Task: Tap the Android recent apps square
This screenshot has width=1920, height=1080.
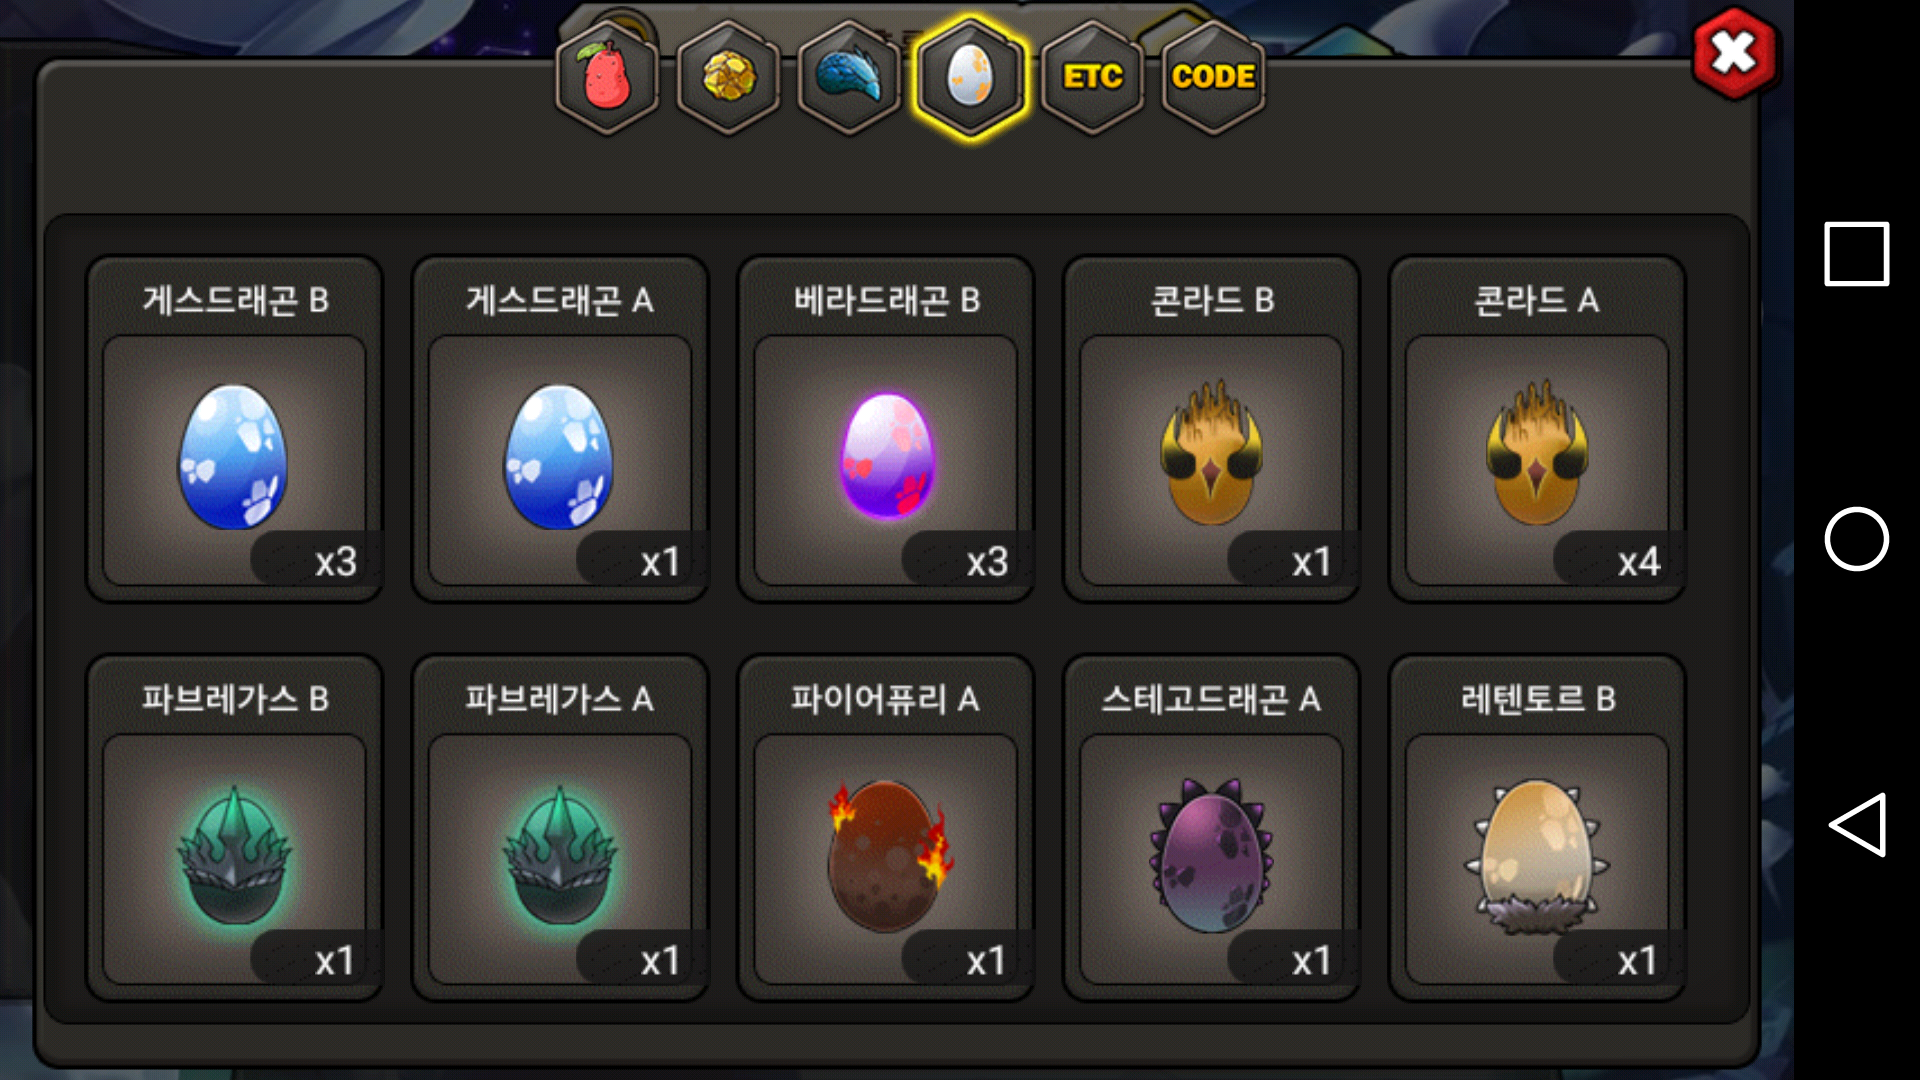Action: (x=1857, y=254)
